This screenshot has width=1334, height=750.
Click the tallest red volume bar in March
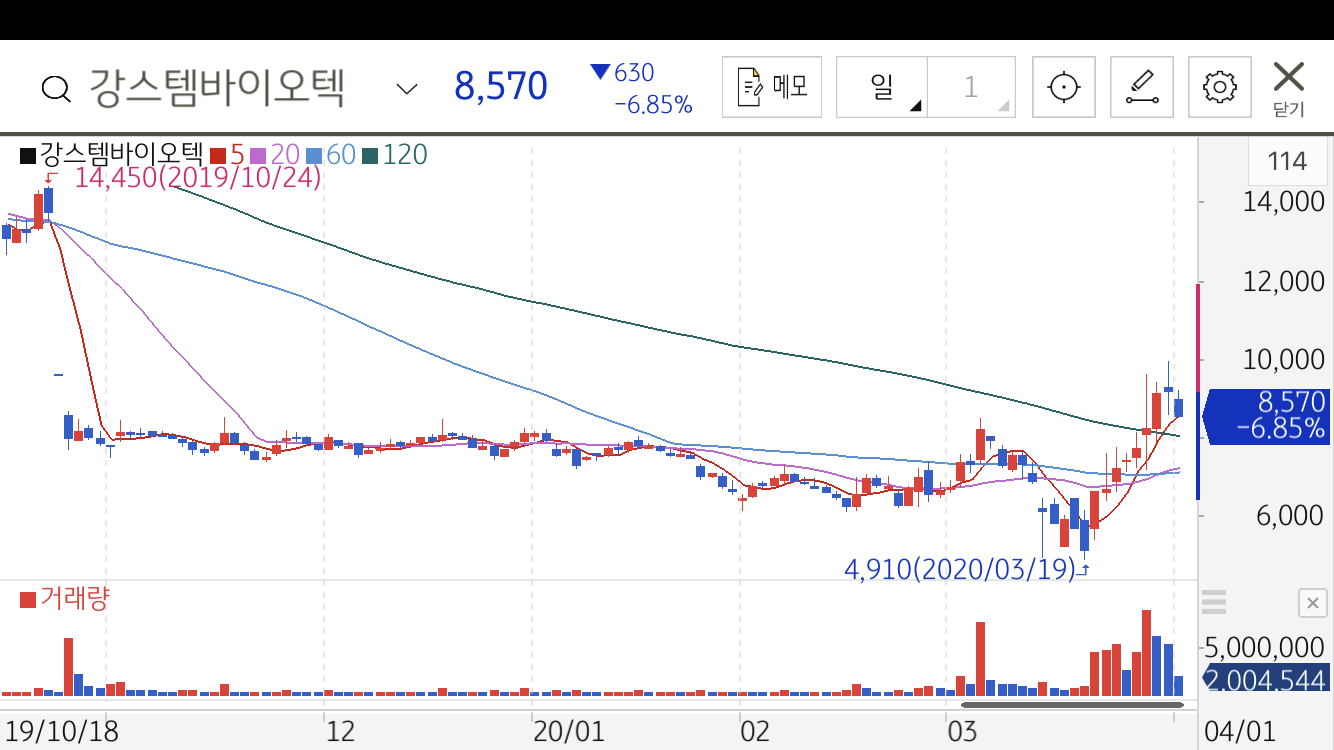pos(1147,653)
